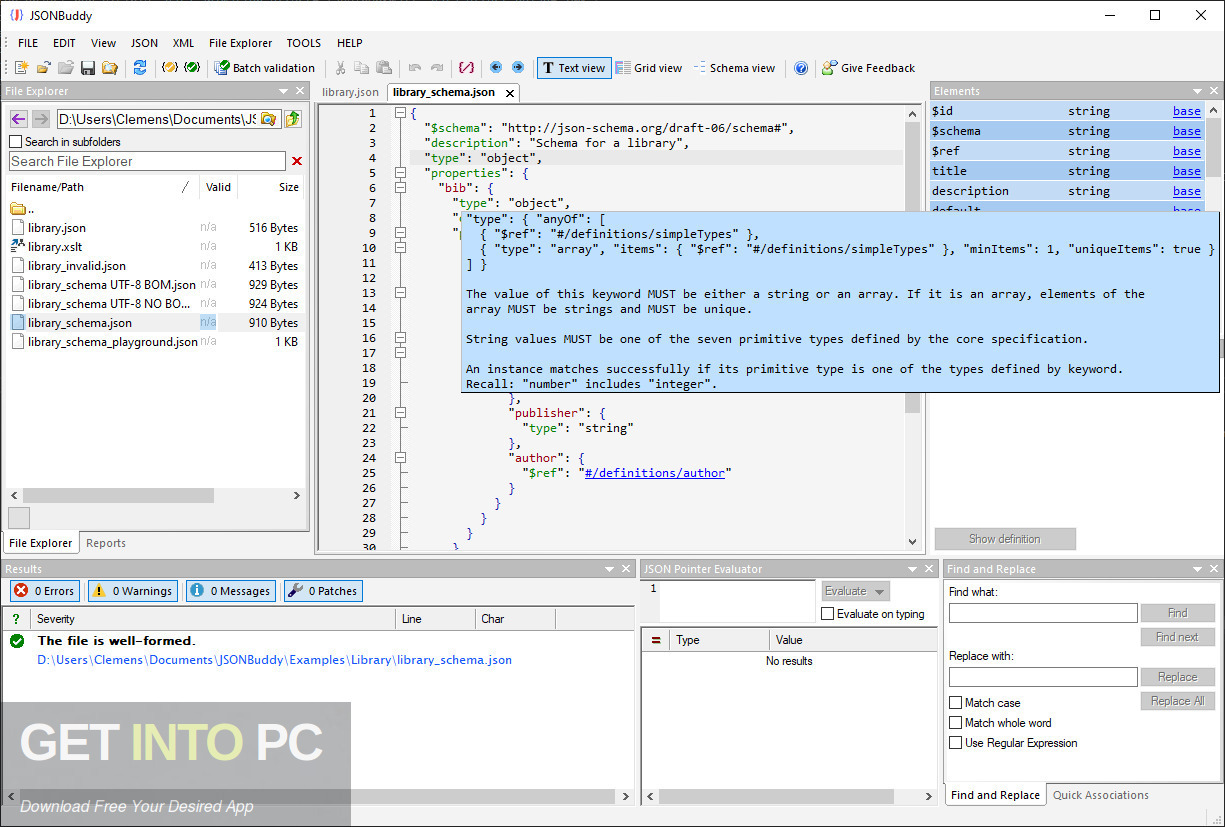
Task: Open the library_schema.json path link in Results
Action: point(275,660)
